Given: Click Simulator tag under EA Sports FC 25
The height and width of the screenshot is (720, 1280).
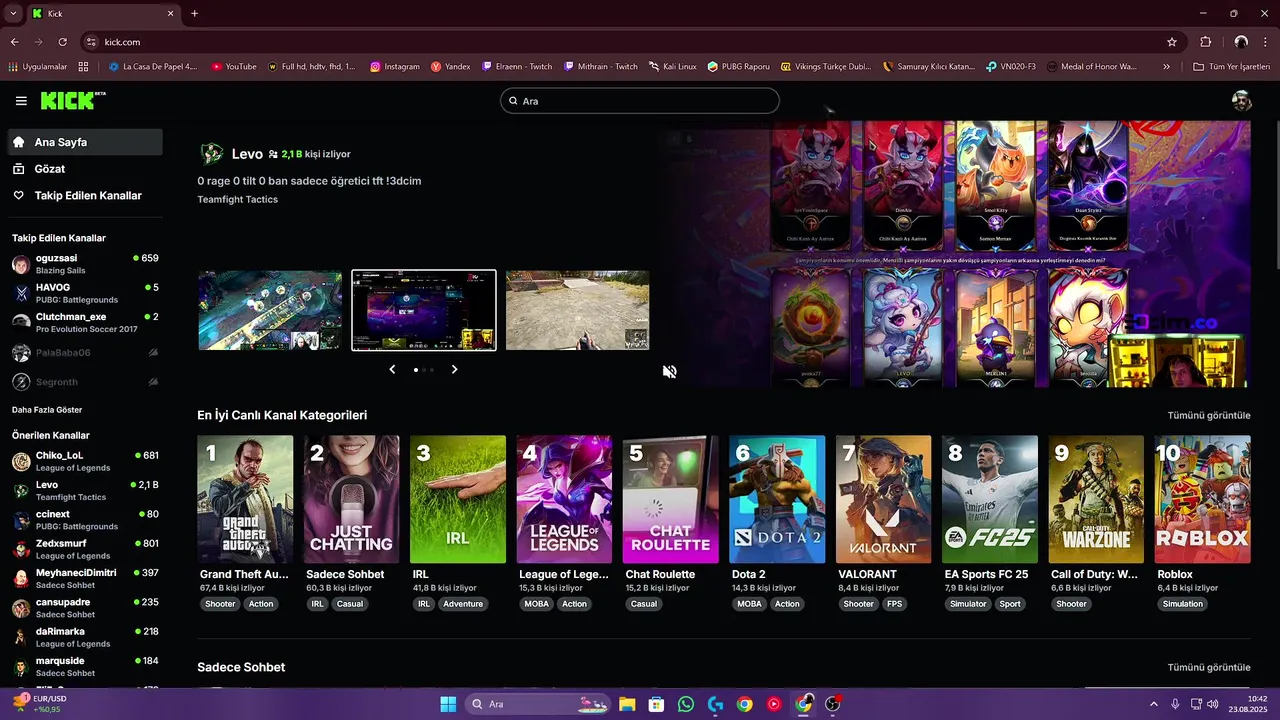Looking at the screenshot, I should click(x=968, y=604).
